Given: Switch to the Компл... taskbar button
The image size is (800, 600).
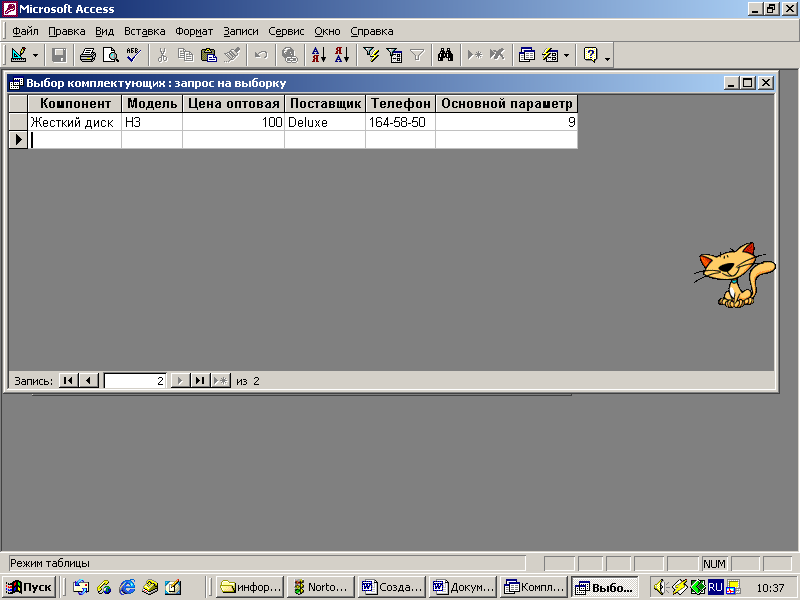Looking at the screenshot, I should click(534, 587).
